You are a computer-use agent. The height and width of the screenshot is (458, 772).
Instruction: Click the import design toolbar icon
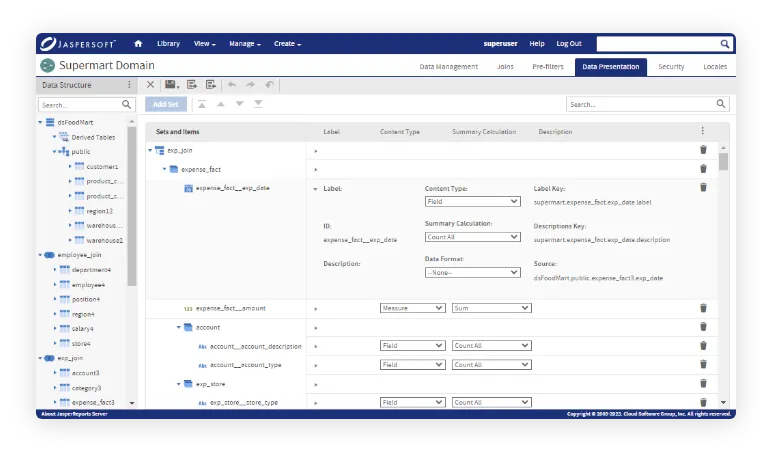[x=211, y=85]
